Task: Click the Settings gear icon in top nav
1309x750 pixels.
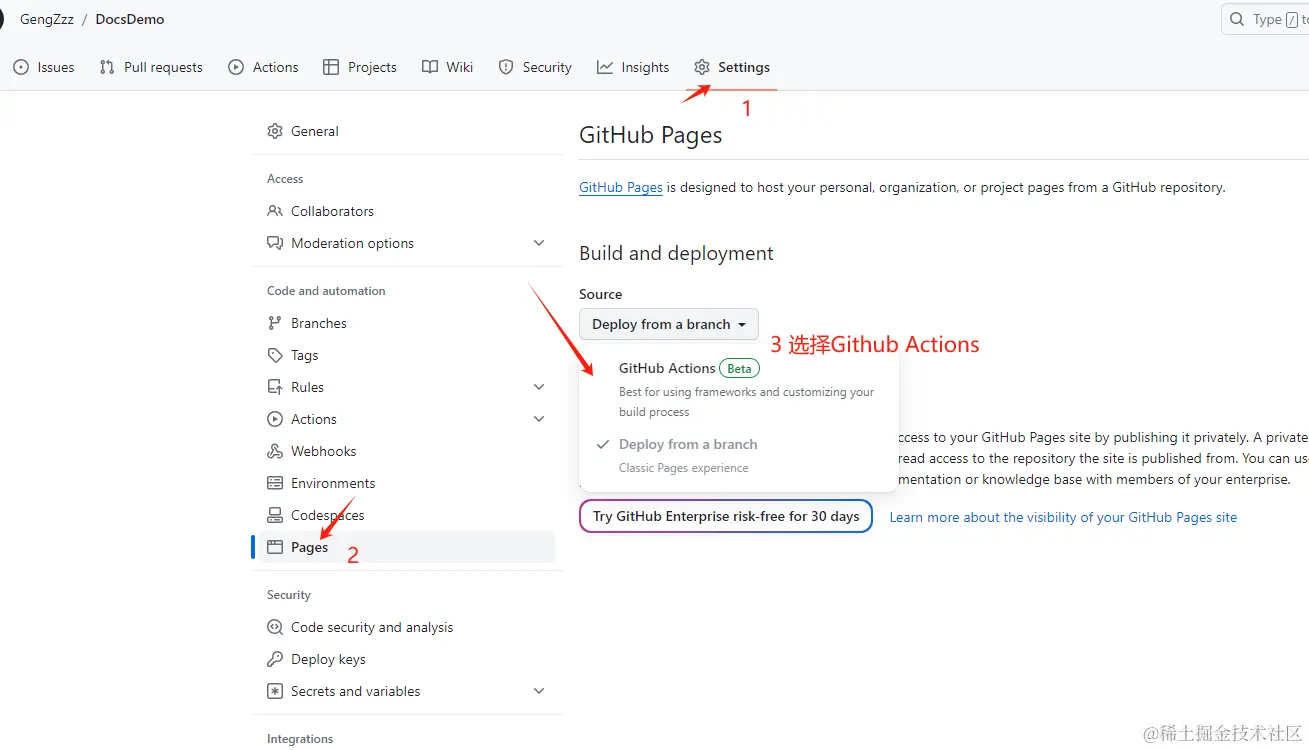Action: click(702, 67)
